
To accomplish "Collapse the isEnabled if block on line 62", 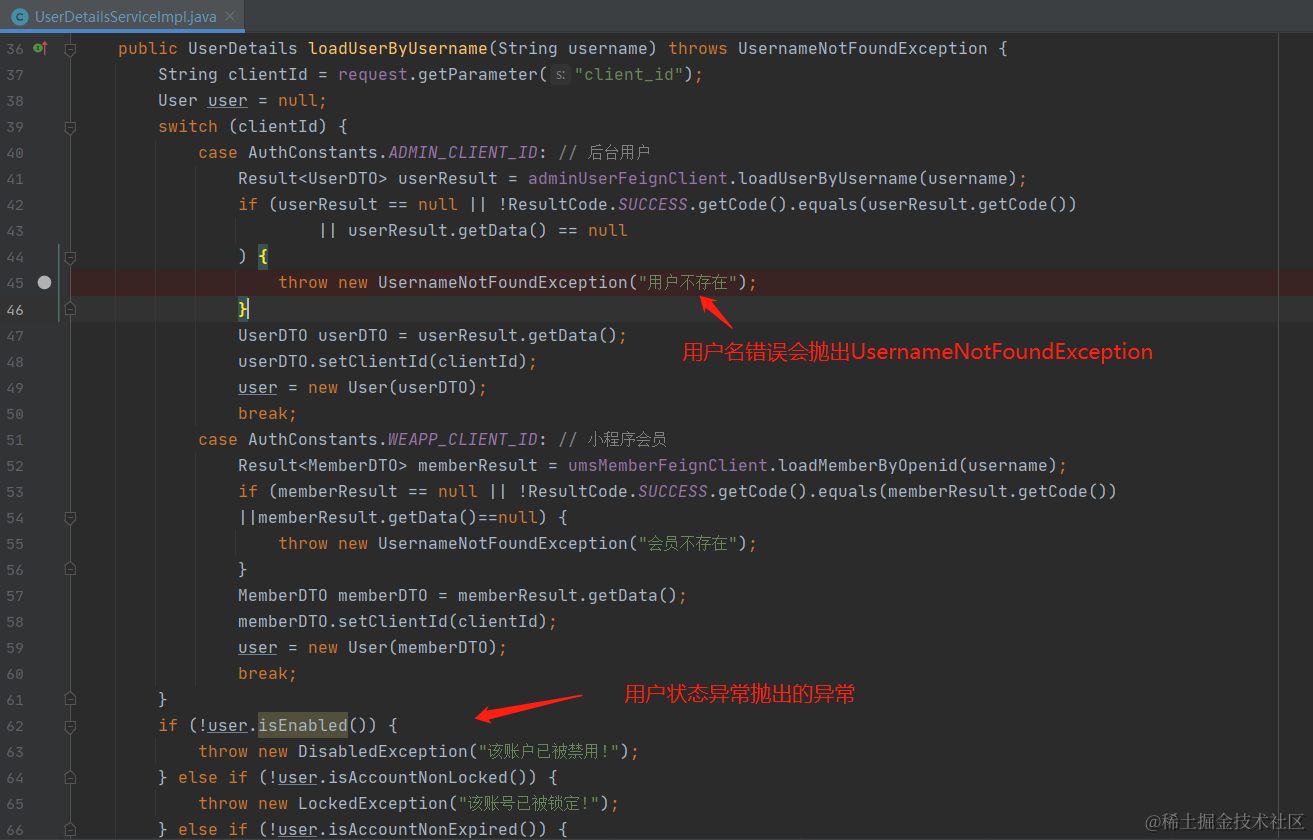I will [70, 725].
